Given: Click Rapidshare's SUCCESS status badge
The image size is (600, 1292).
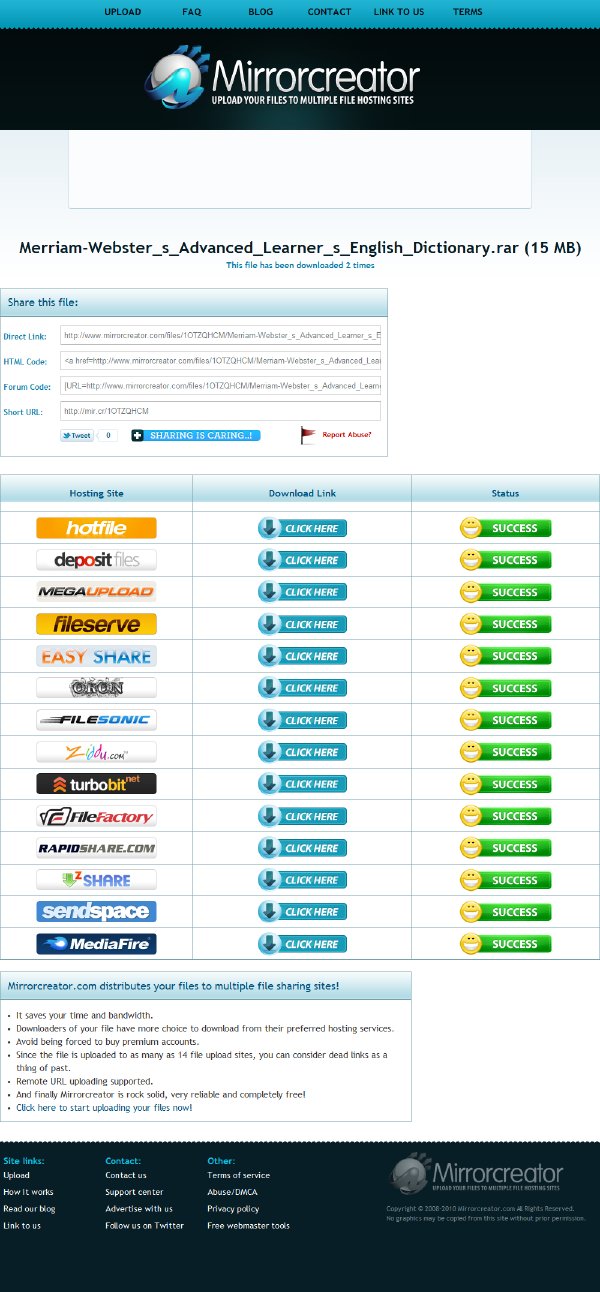Looking at the screenshot, I should pos(506,848).
